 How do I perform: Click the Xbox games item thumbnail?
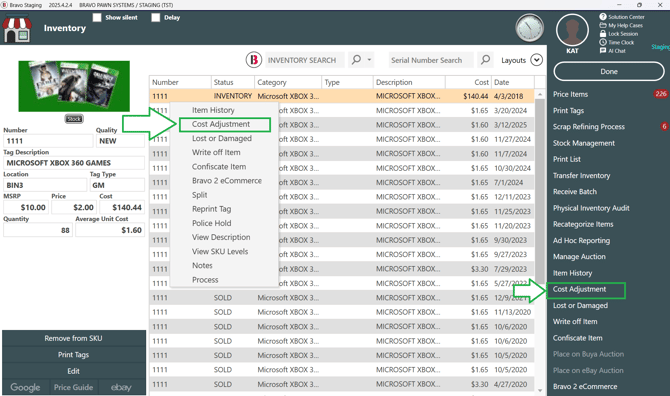[74, 86]
